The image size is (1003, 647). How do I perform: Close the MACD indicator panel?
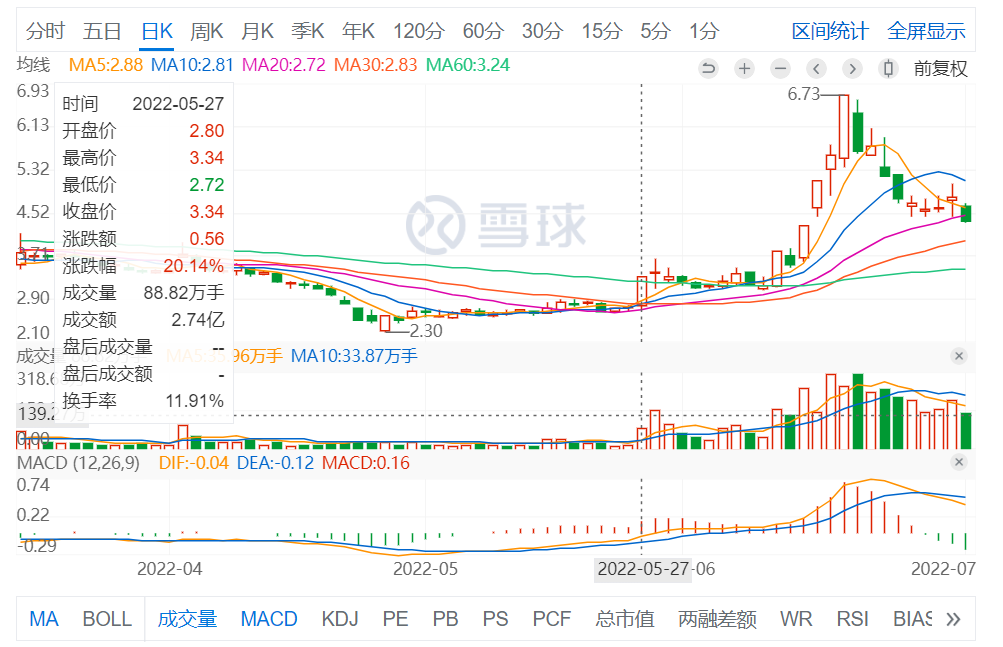(x=958, y=462)
